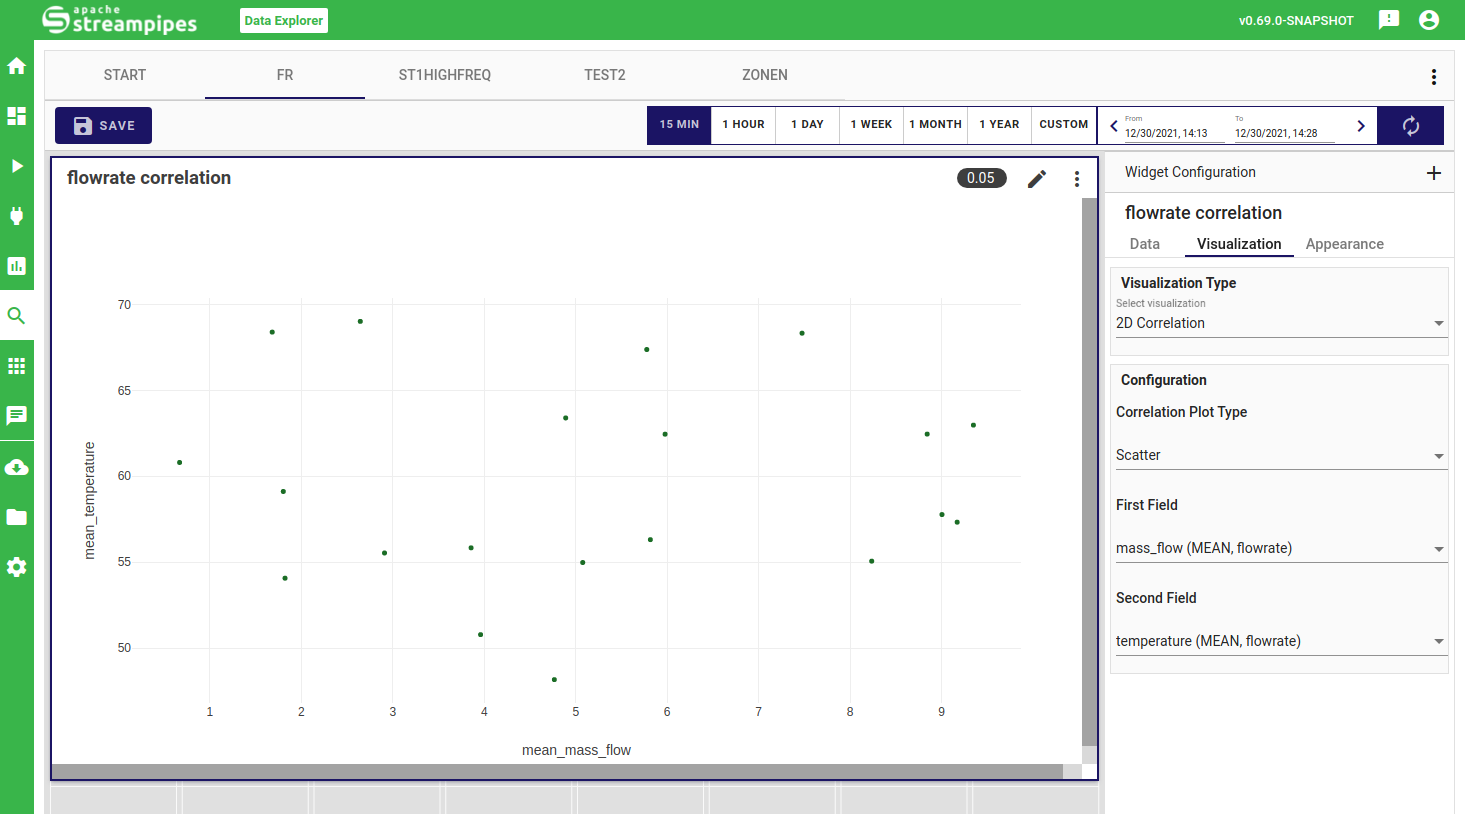Switch to the Appearance tab
The height and width of the screenshot is (814, 1465).
[x=1344, y=244]
